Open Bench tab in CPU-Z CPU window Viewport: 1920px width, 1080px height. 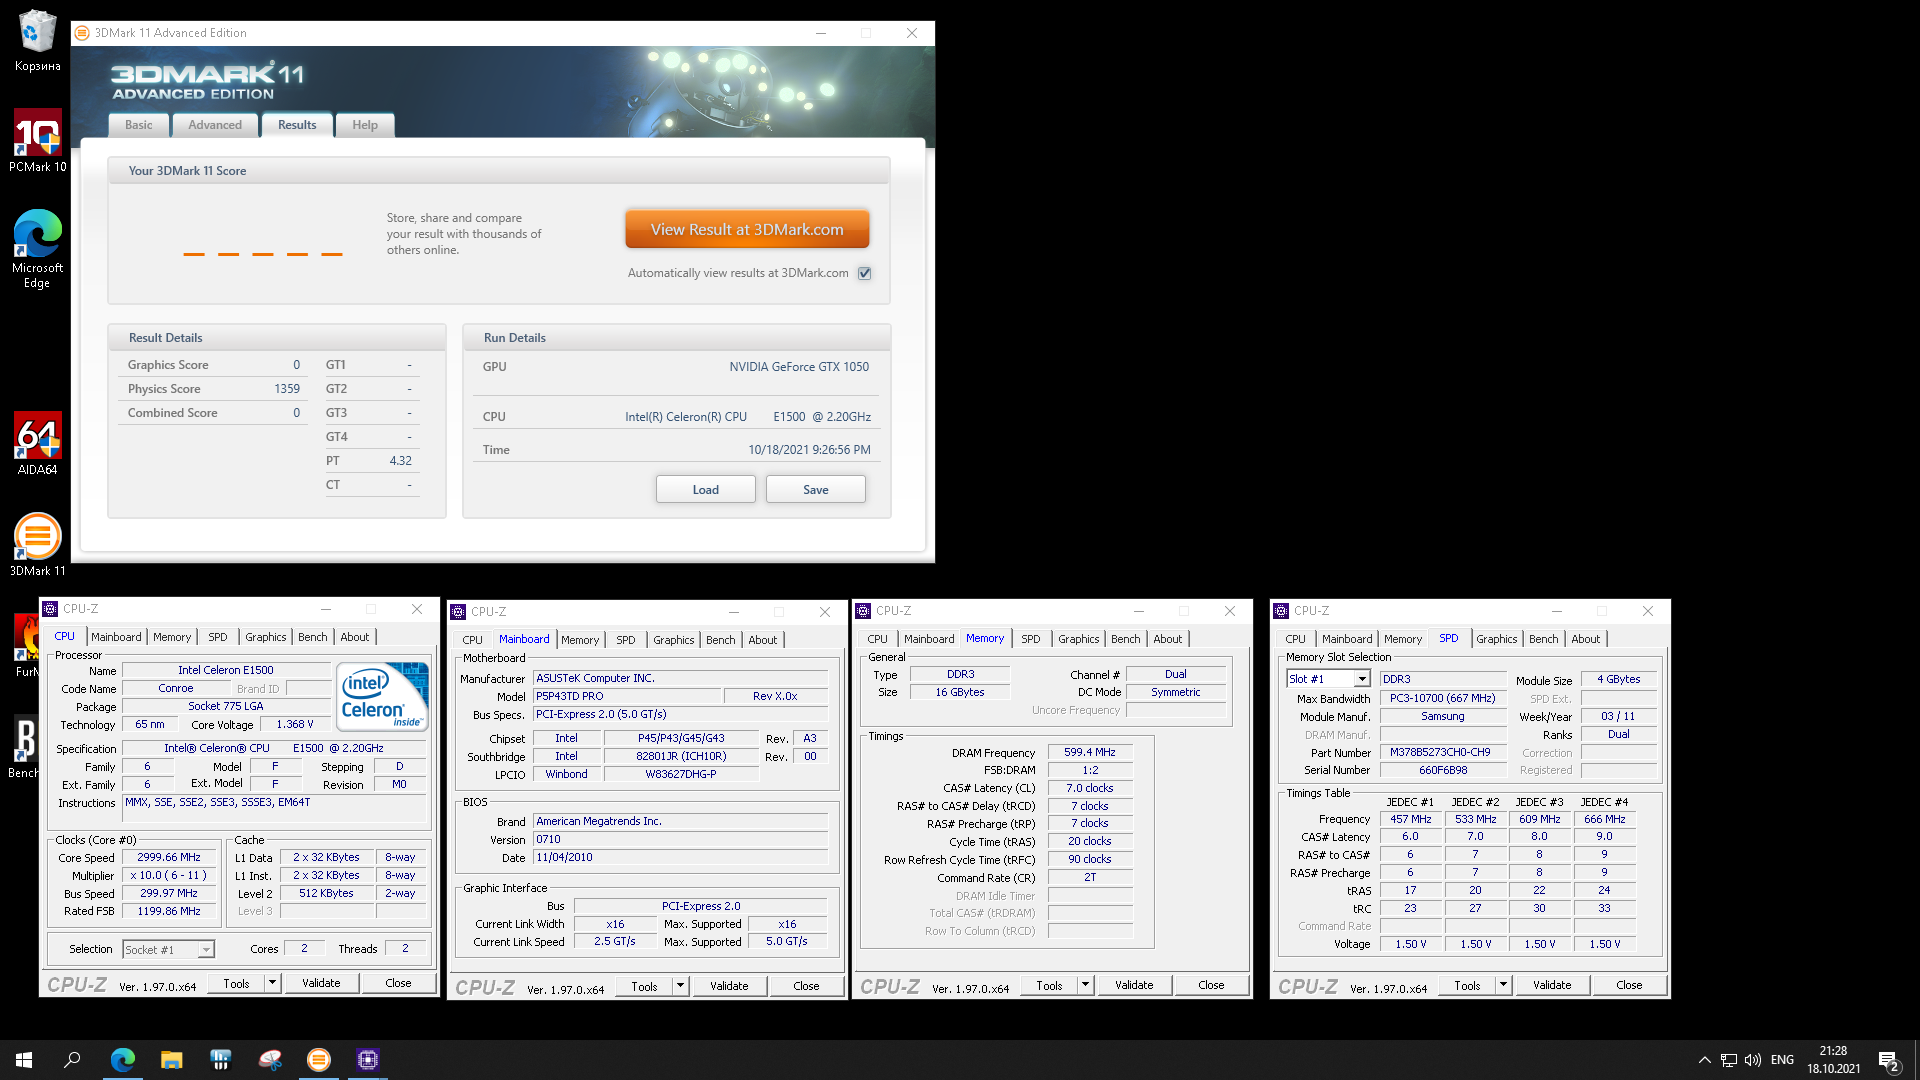point(313,637)
